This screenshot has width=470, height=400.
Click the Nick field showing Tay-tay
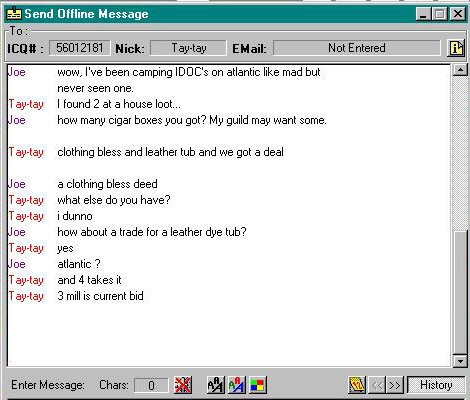pos(189,48)
